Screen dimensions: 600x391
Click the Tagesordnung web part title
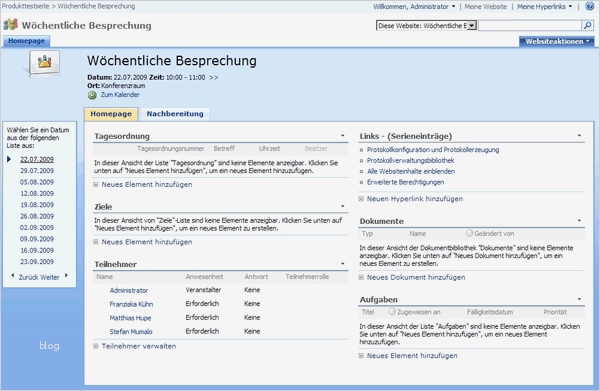click(122, 136)
